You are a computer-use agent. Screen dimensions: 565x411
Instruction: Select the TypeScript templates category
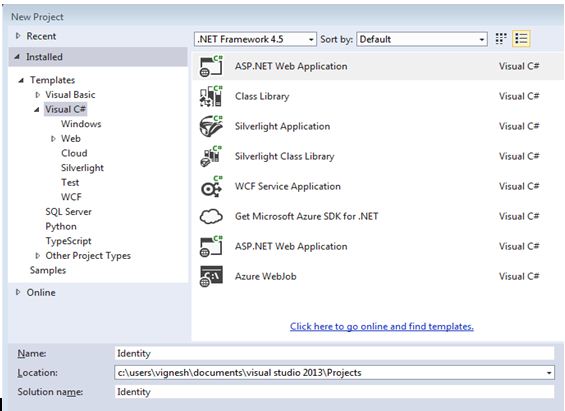68,241
